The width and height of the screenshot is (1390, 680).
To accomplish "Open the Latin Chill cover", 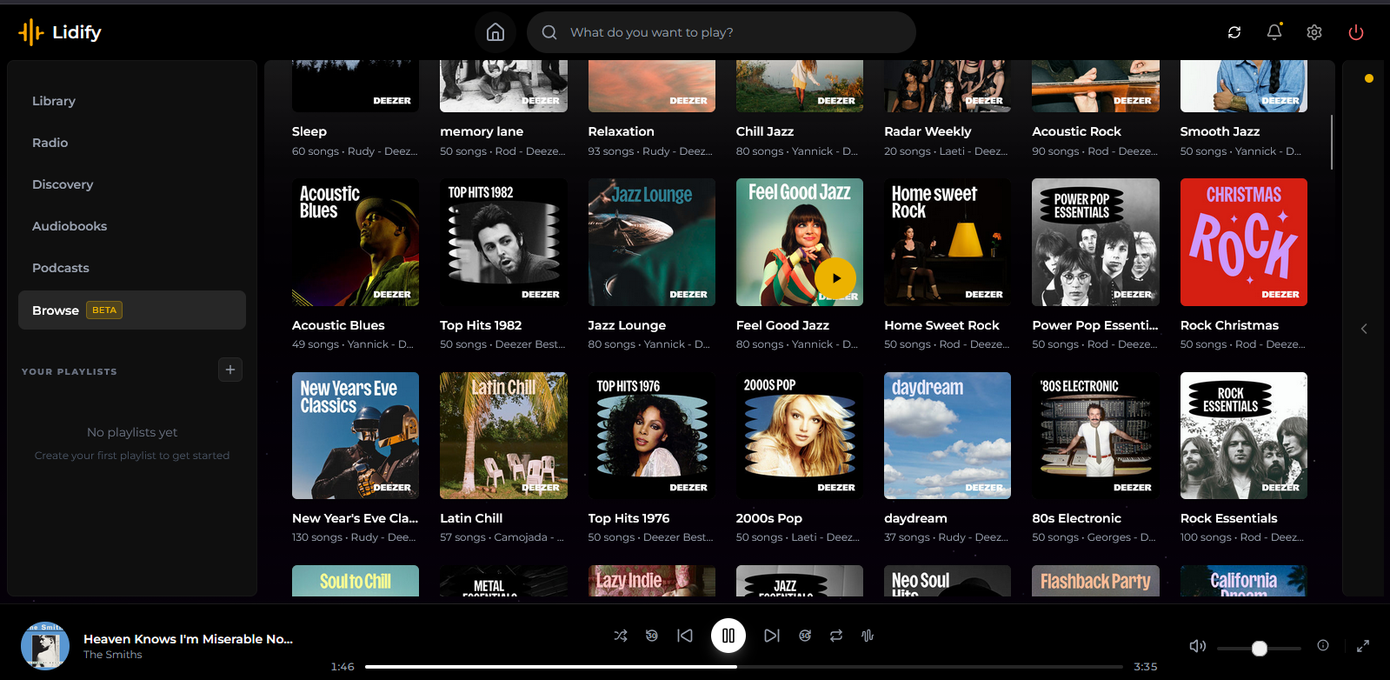I will 504,436.
